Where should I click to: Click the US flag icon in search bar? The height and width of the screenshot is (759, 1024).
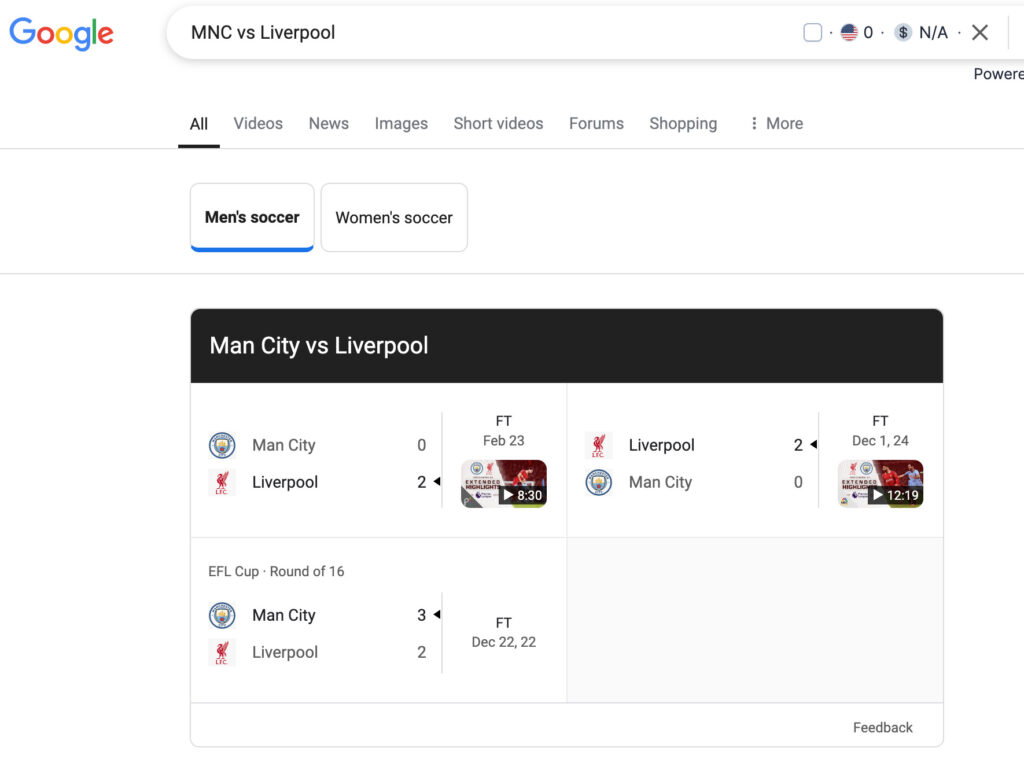(849, 33)
